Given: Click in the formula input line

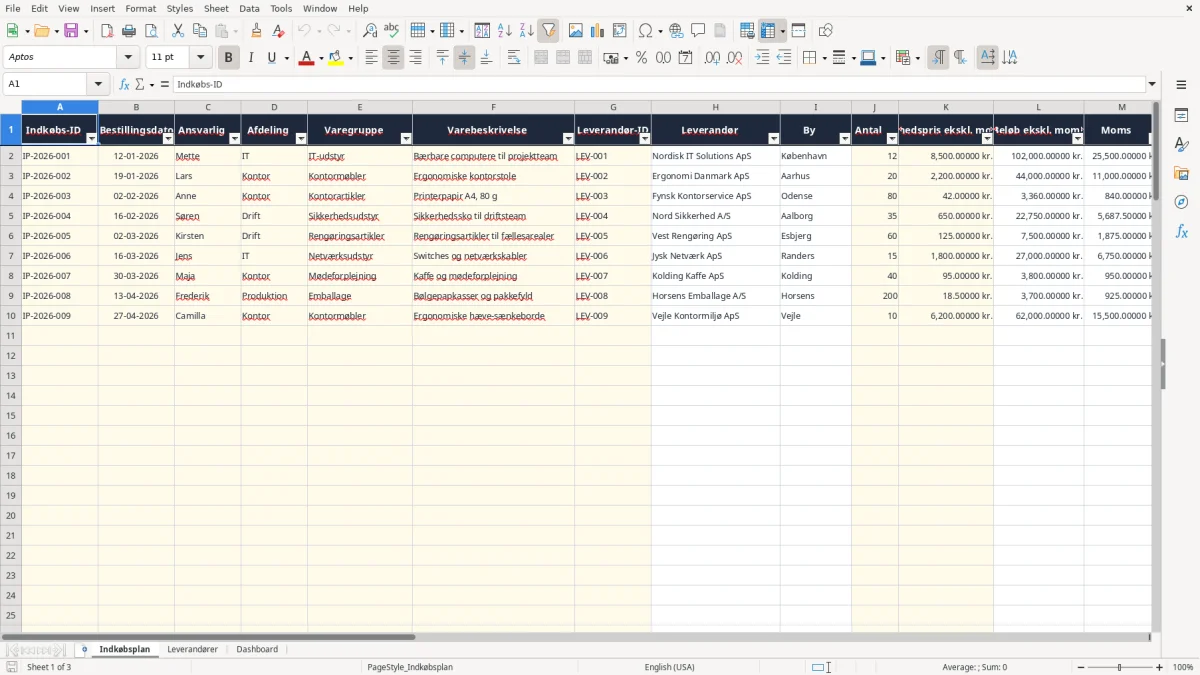Looking at the screenshot, I should [x=658, y=84].
